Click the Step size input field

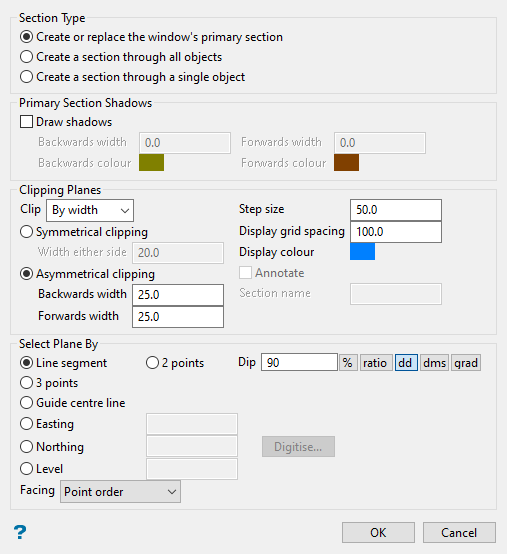pos(396,210)
